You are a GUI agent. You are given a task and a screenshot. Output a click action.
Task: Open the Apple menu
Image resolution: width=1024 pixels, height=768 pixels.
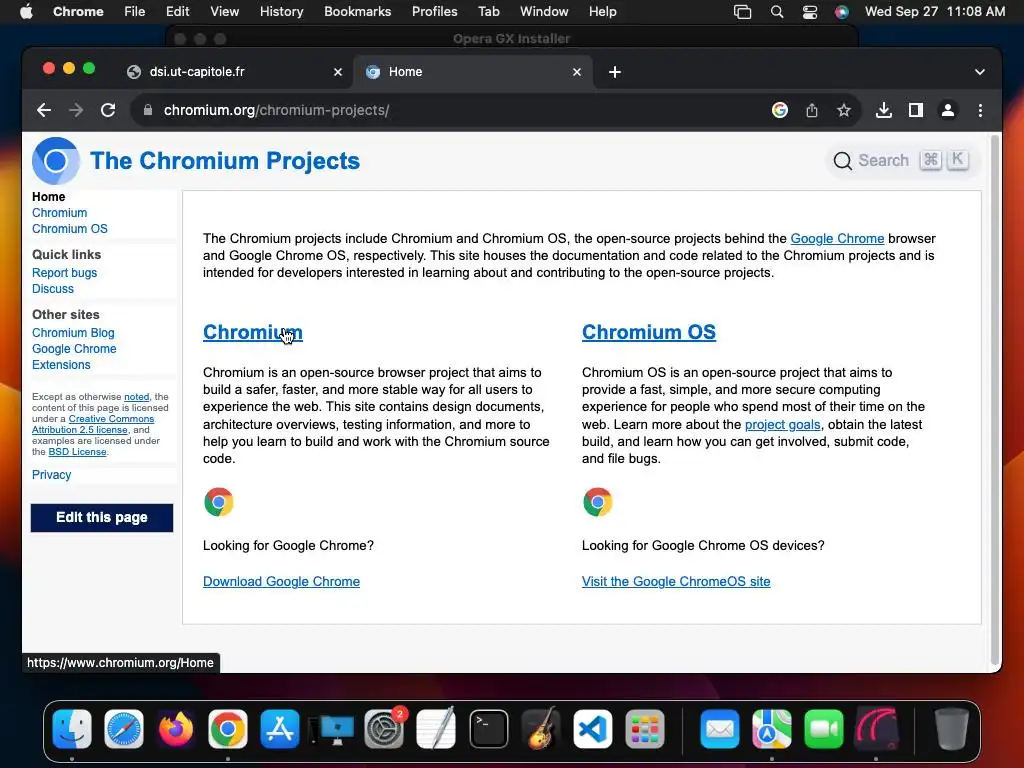point(26,12)
